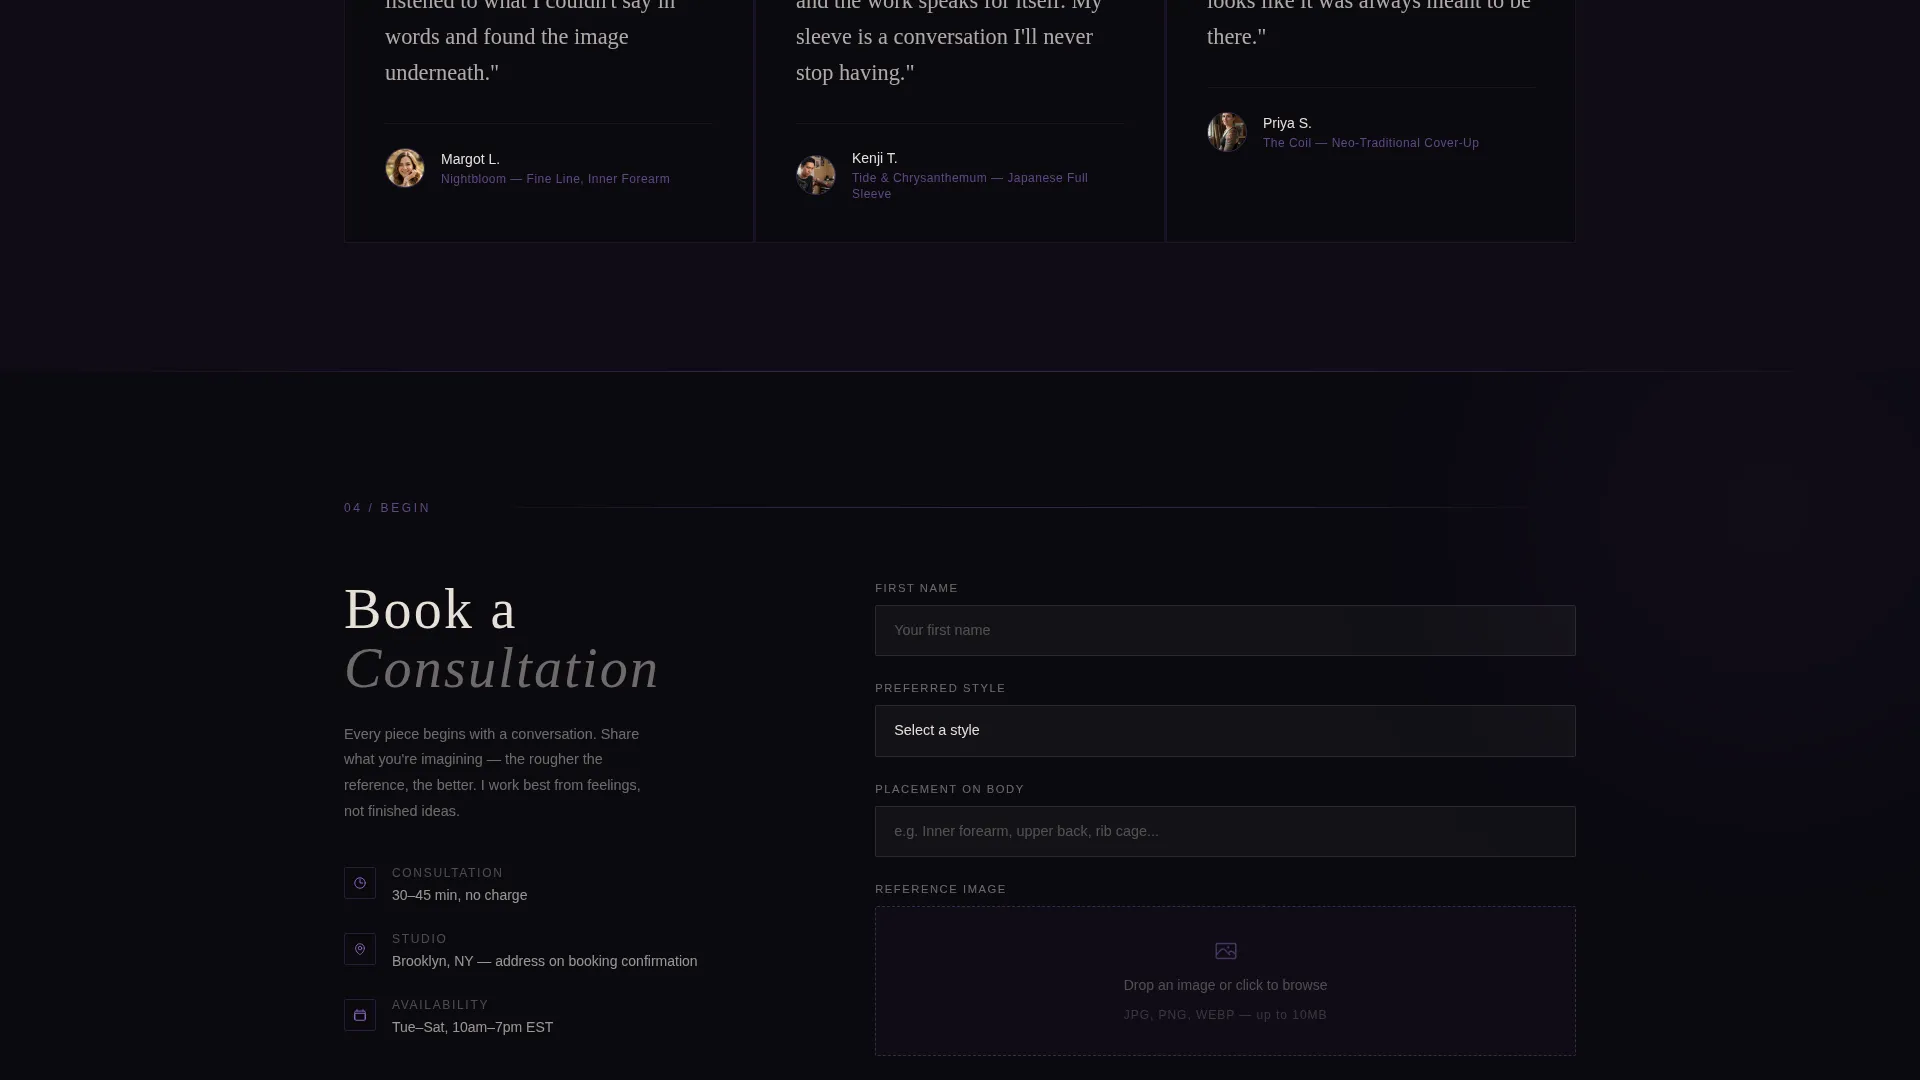This screenshot has height=1080, width=1920.
Task: Click 'Brooklyn, NY — address on booking confirmation'
Action: [x=545, y=961]
